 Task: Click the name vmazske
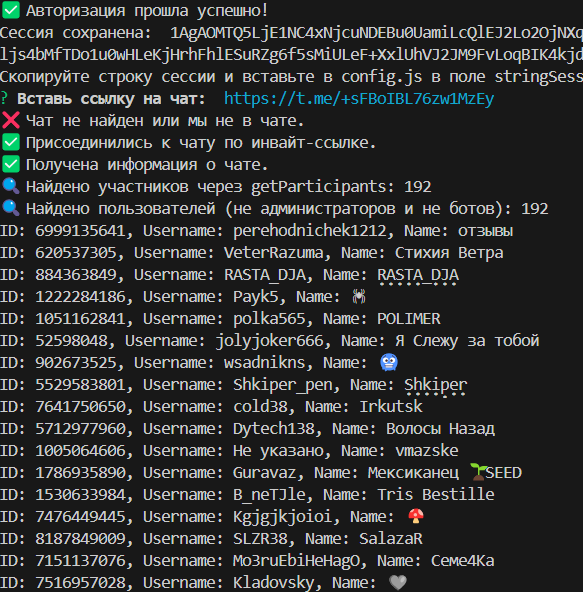coord(427,450)
